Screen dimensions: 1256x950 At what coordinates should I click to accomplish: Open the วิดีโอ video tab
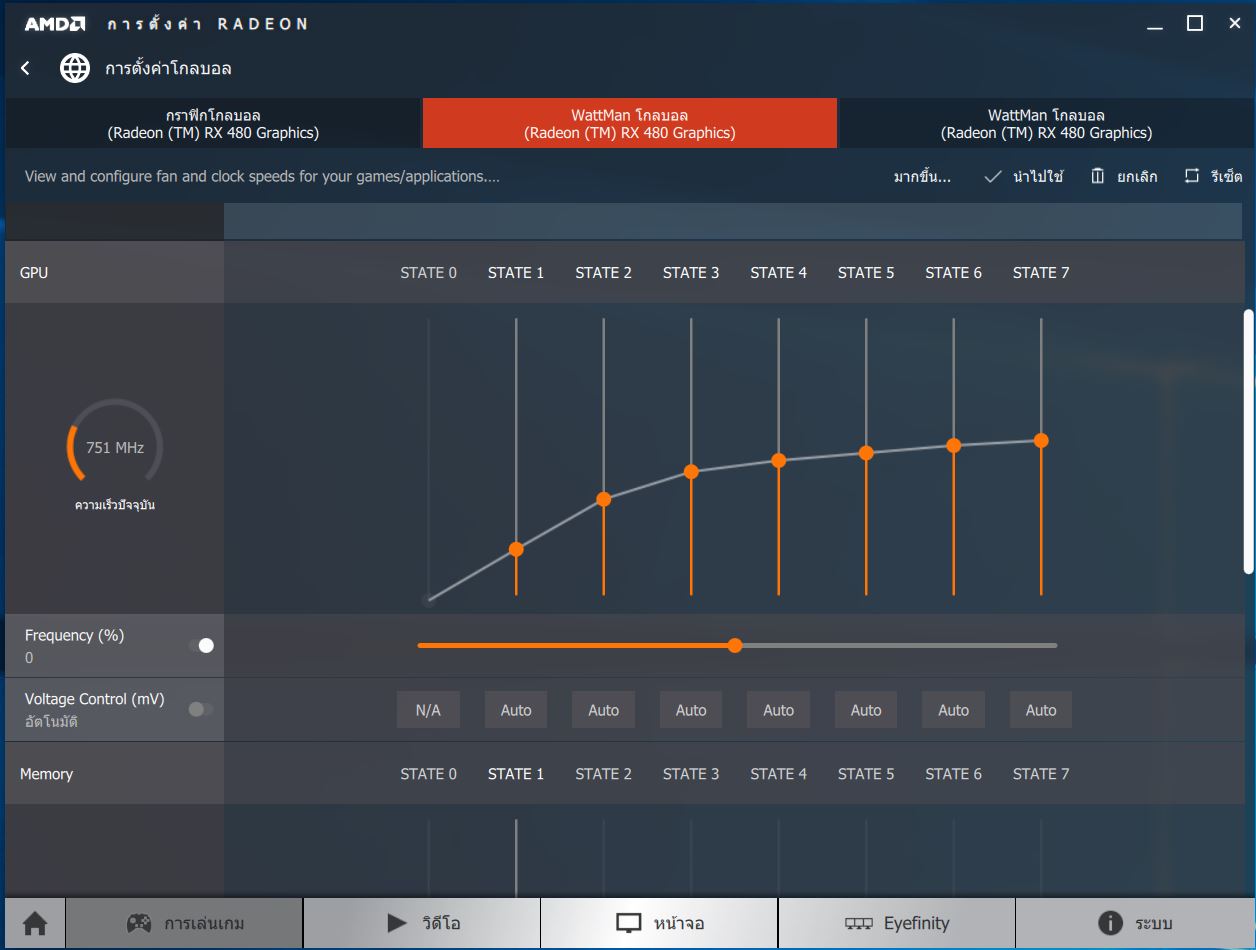pos(422,922)
